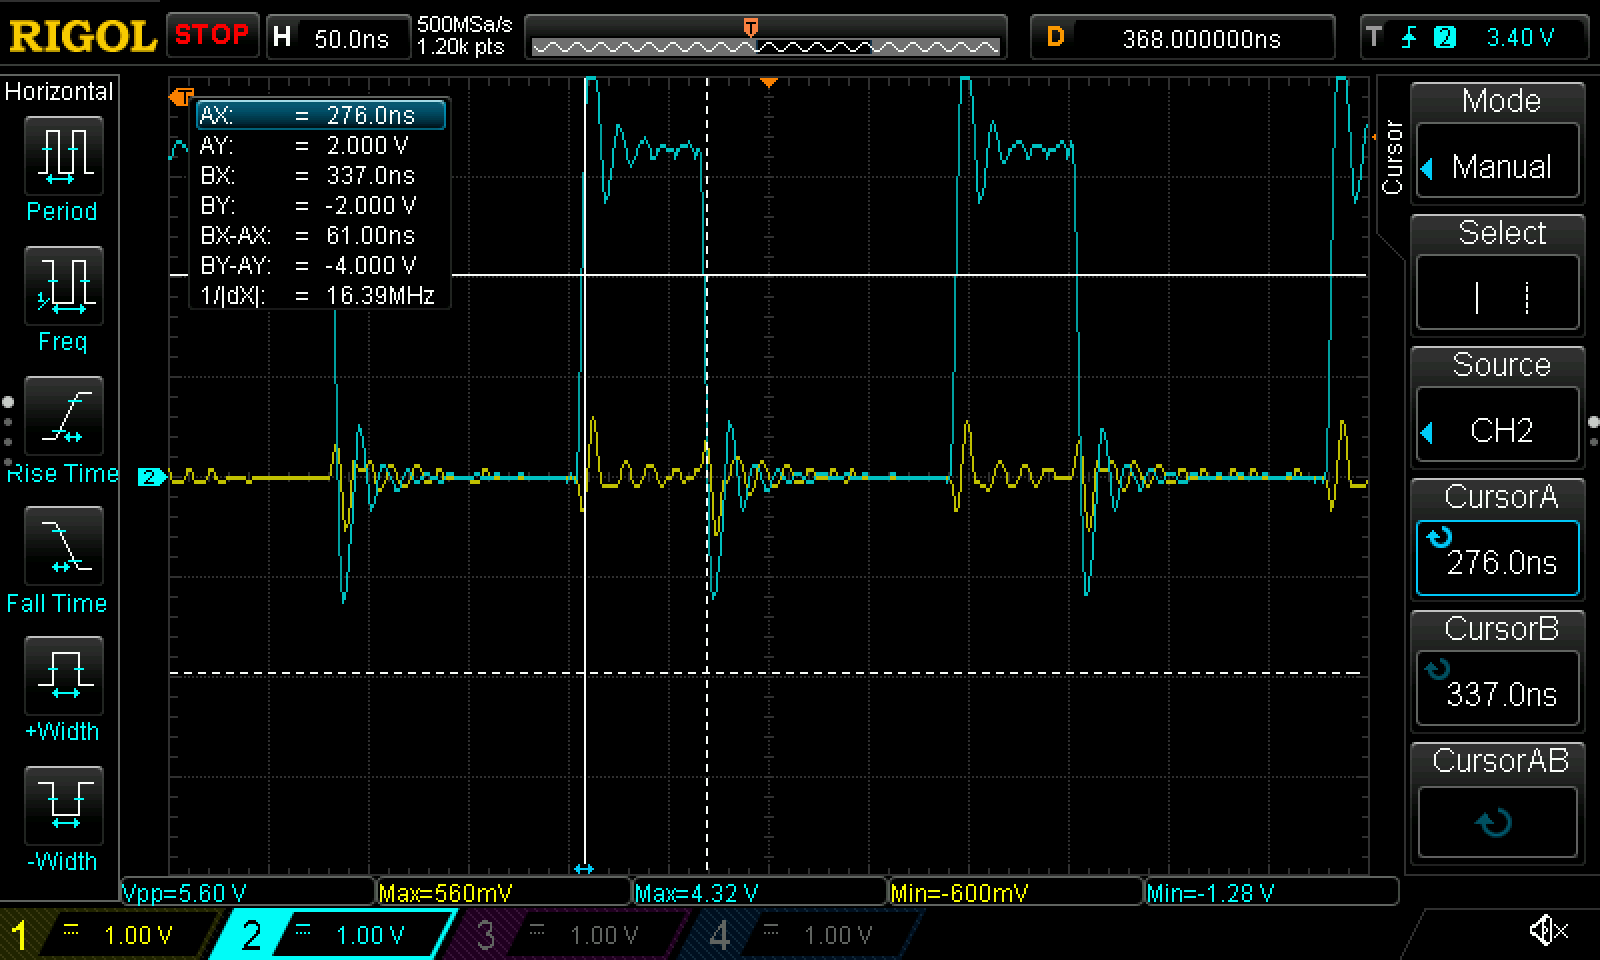Toggle channel 1 on the bottom bar
Viewport: 1600px width, 960px height.
(108, 935)
